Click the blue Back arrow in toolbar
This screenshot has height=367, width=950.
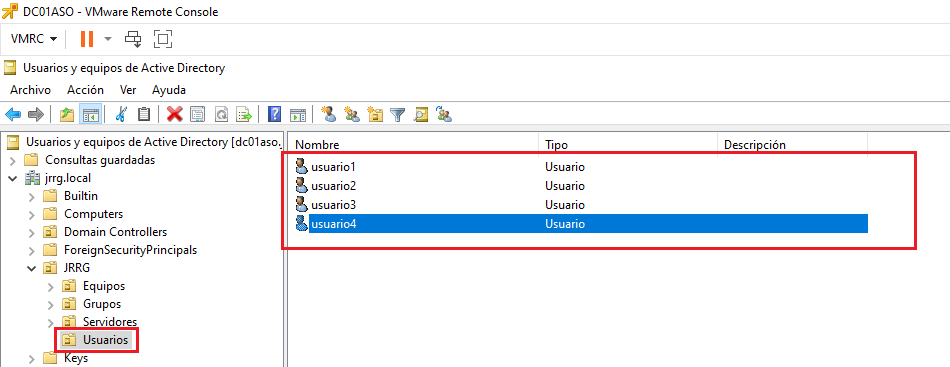[x=13, y=114]
